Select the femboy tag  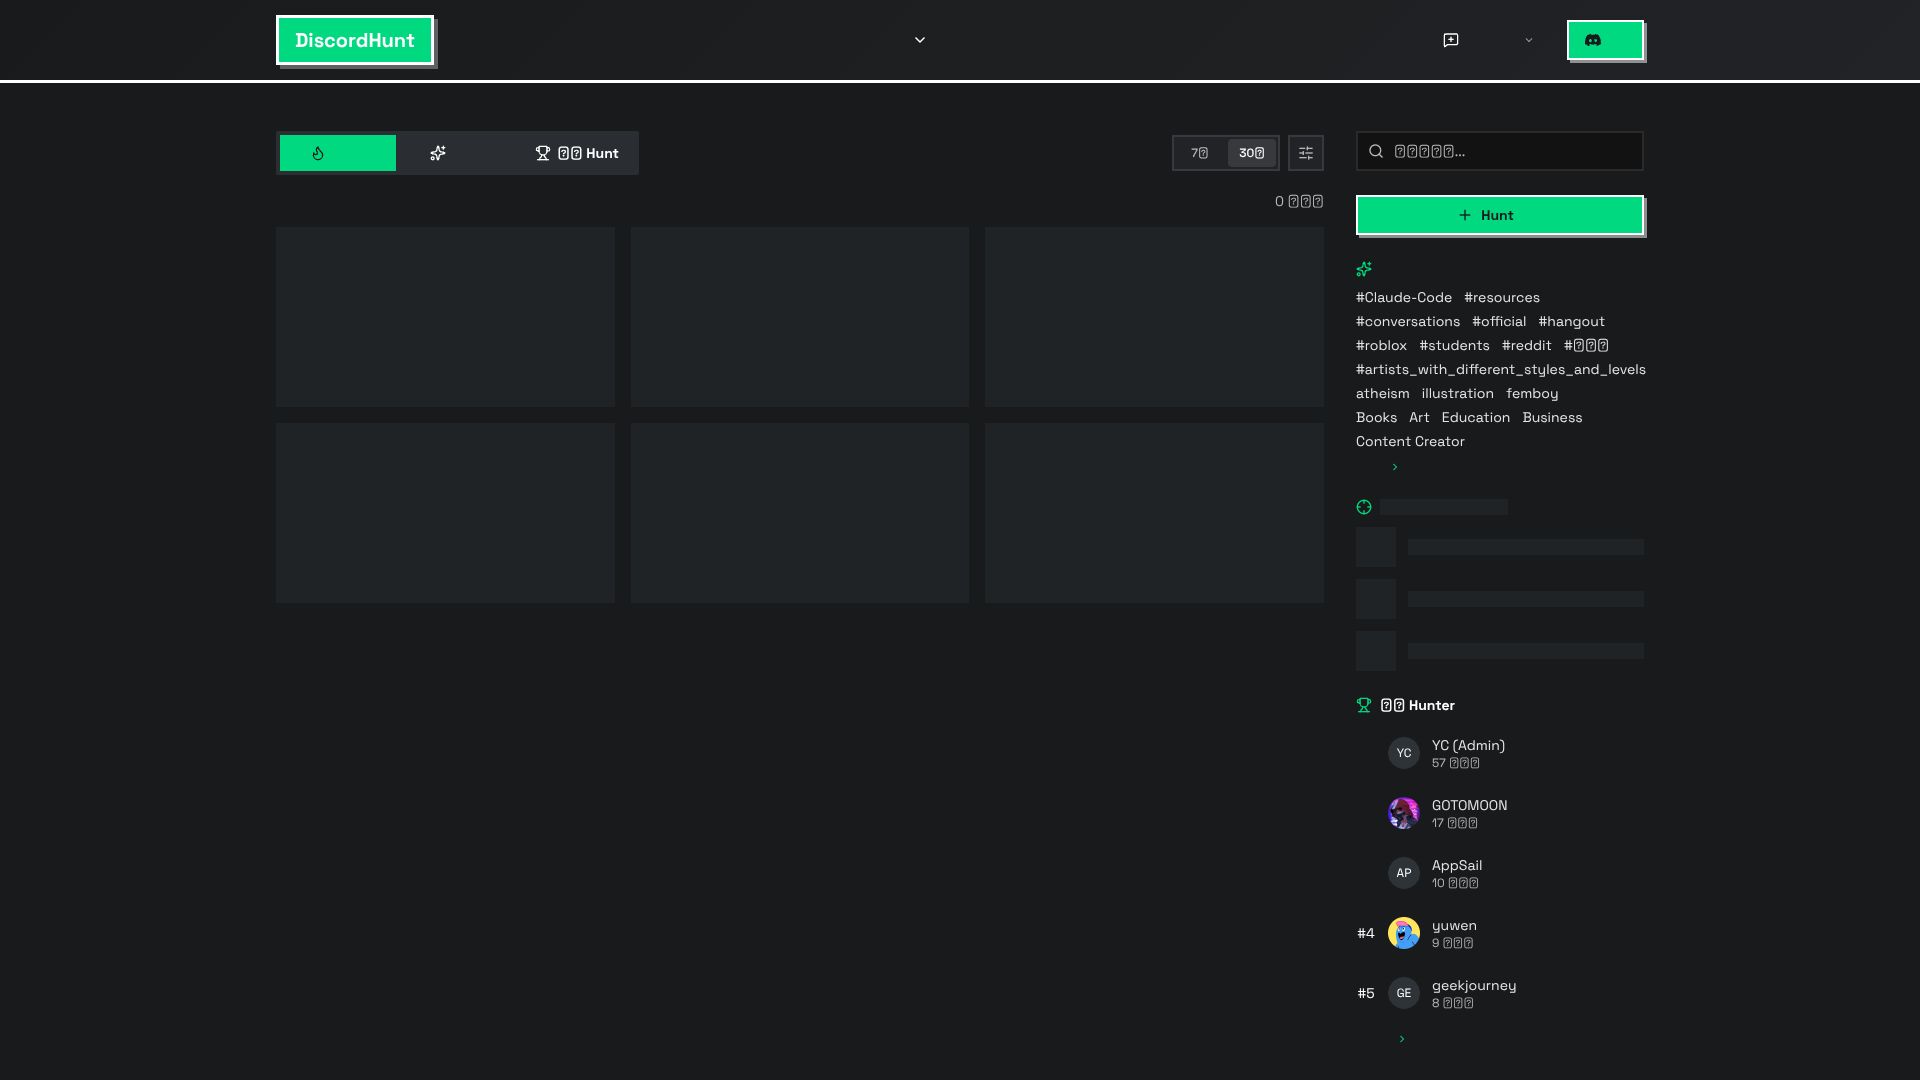1532,393
